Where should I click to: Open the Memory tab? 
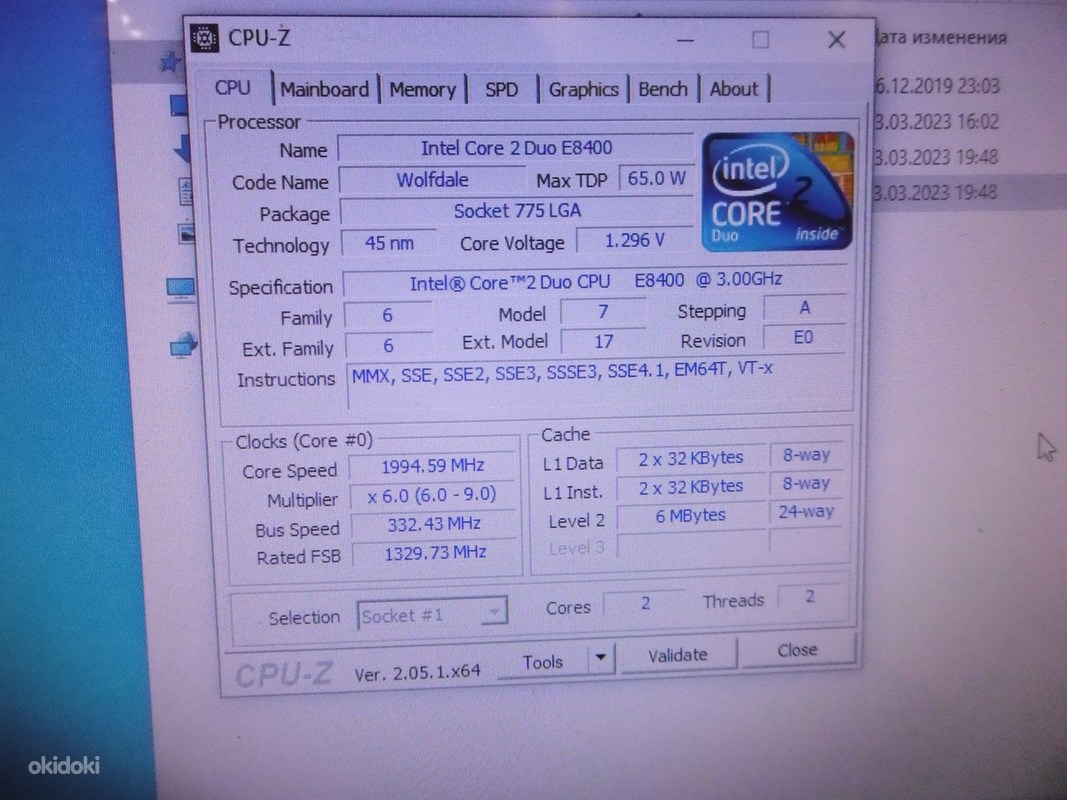(x=422, y=90)
